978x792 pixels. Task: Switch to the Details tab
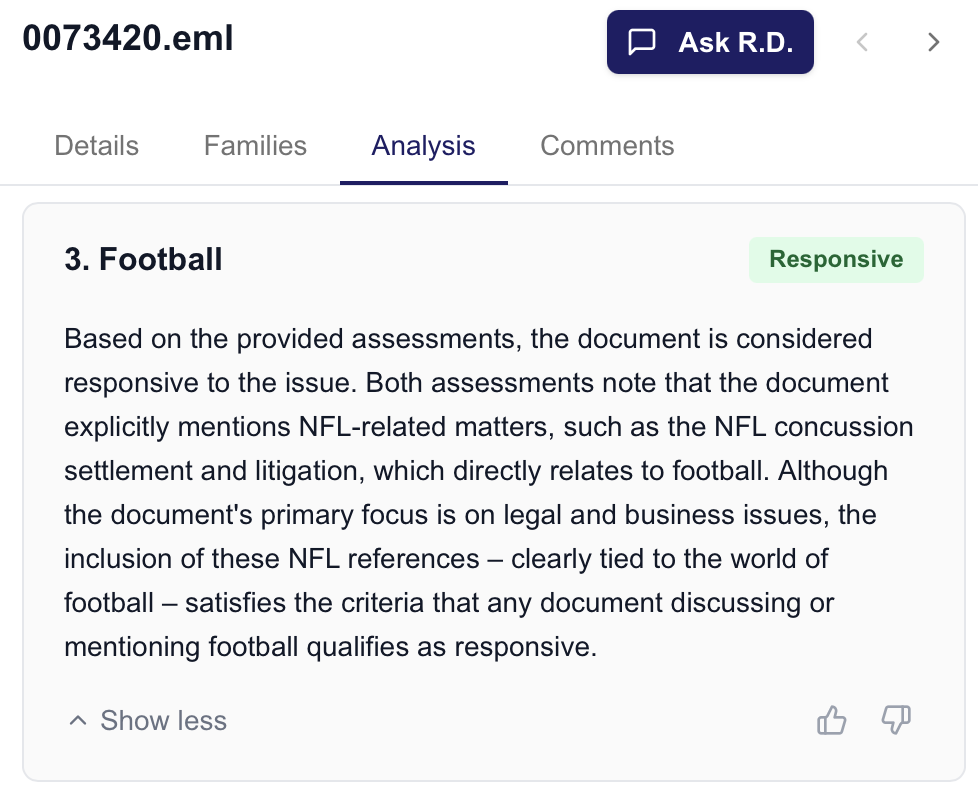point(96,146)
